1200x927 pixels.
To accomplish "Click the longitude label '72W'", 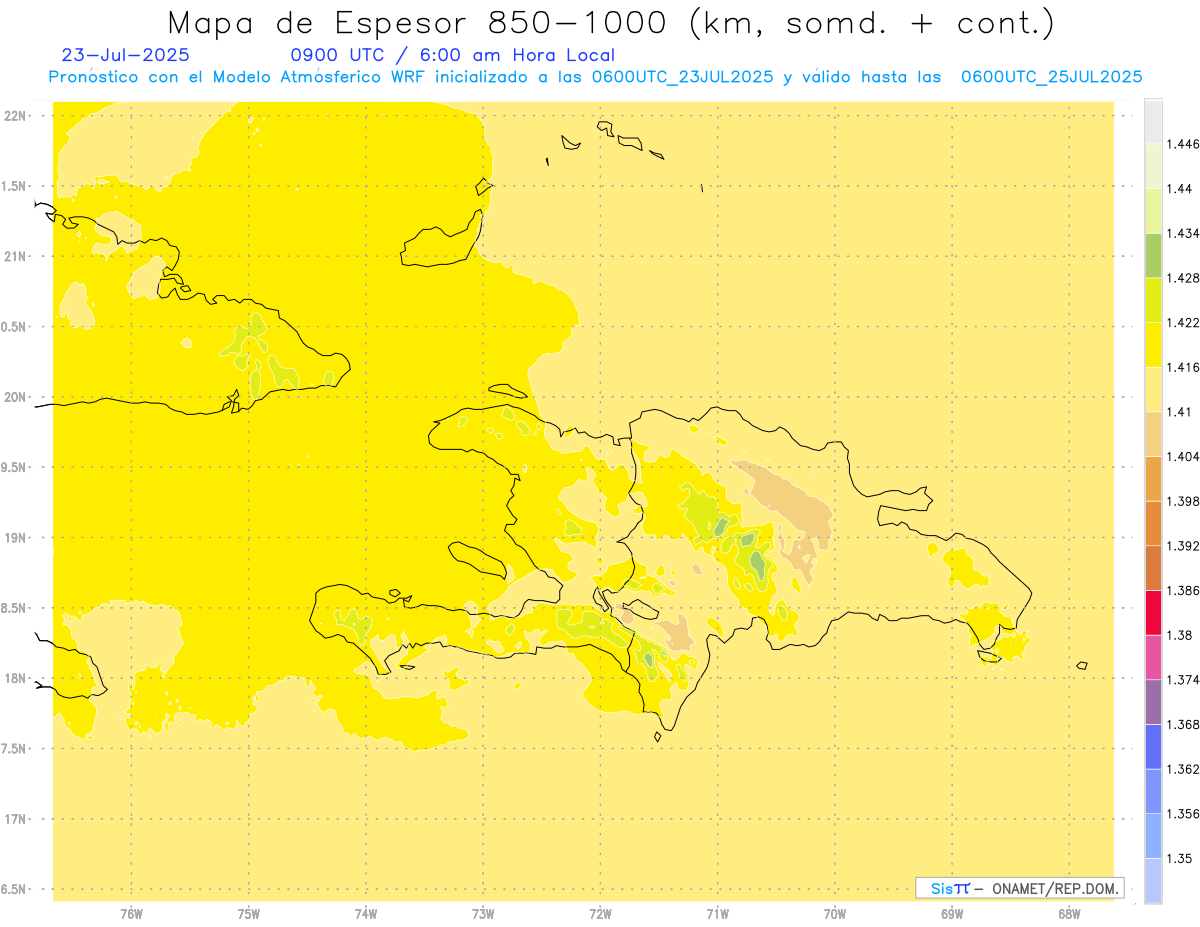I will [601, 914].
